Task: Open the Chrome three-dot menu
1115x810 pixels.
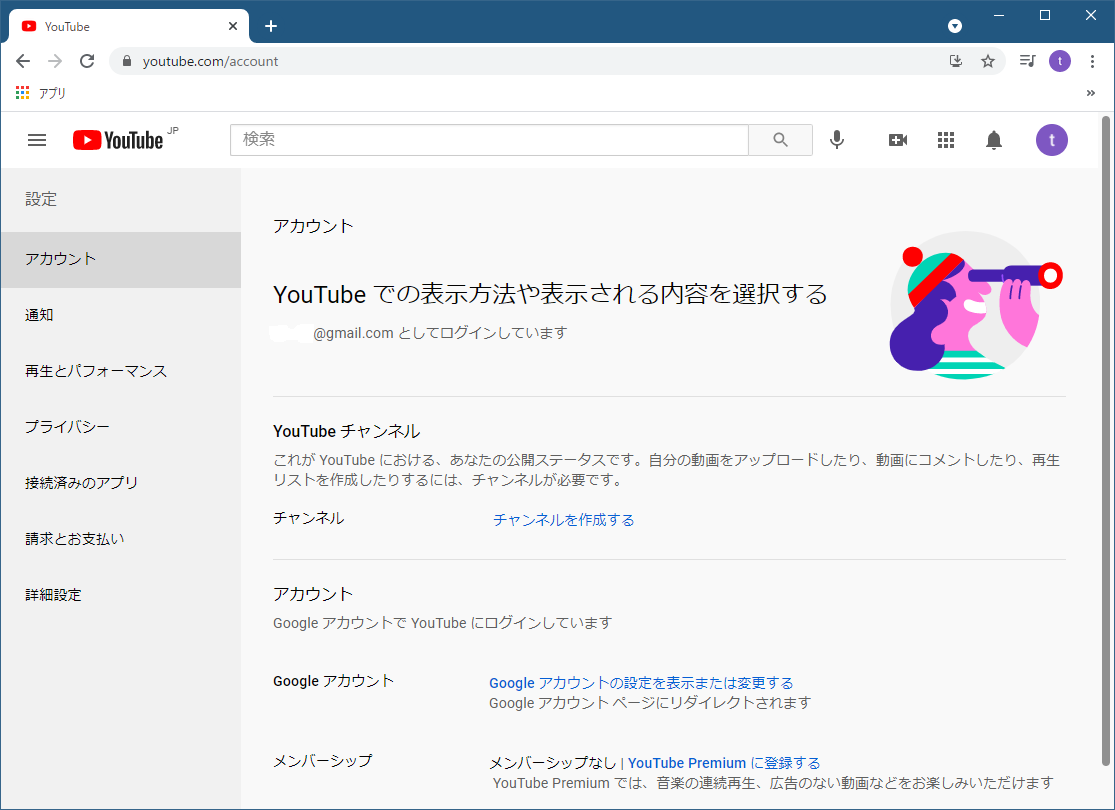Action: (1092, 61)
